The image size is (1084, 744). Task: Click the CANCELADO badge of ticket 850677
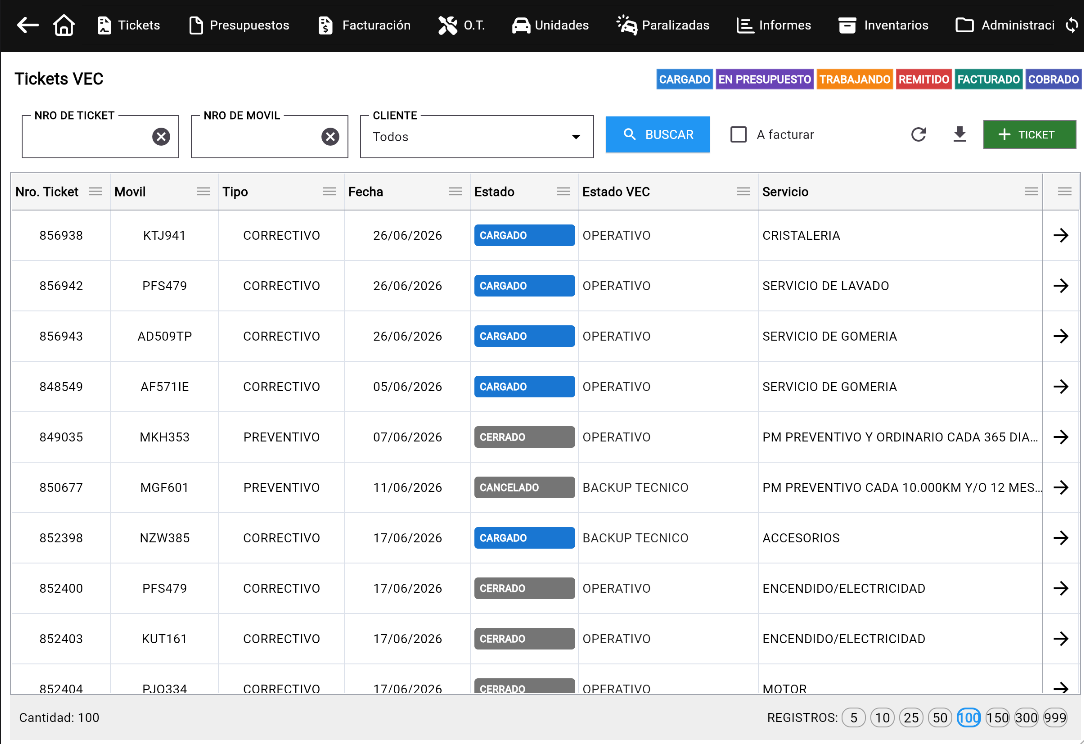(x=524, y=487)
